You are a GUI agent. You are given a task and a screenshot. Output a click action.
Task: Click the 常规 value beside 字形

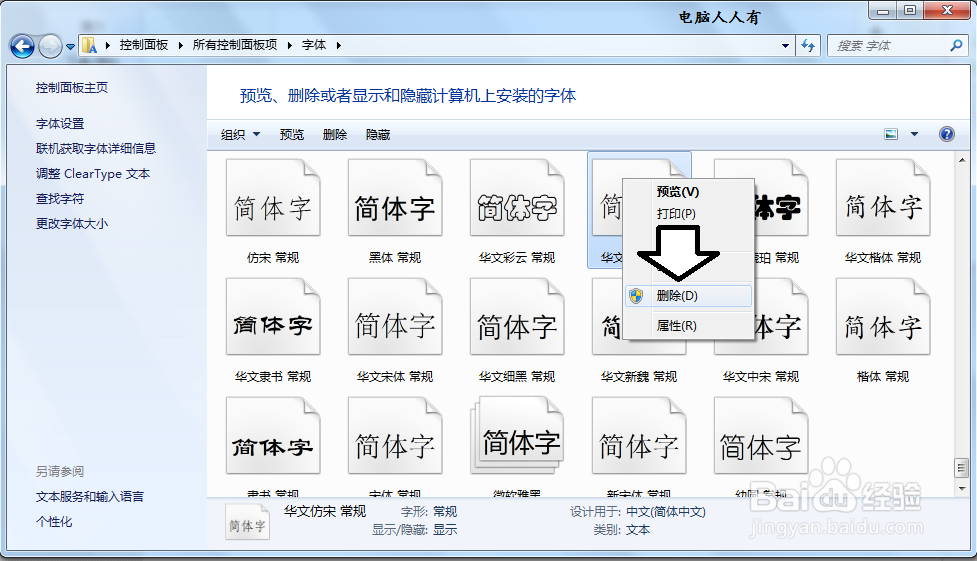tap(445, 512)
